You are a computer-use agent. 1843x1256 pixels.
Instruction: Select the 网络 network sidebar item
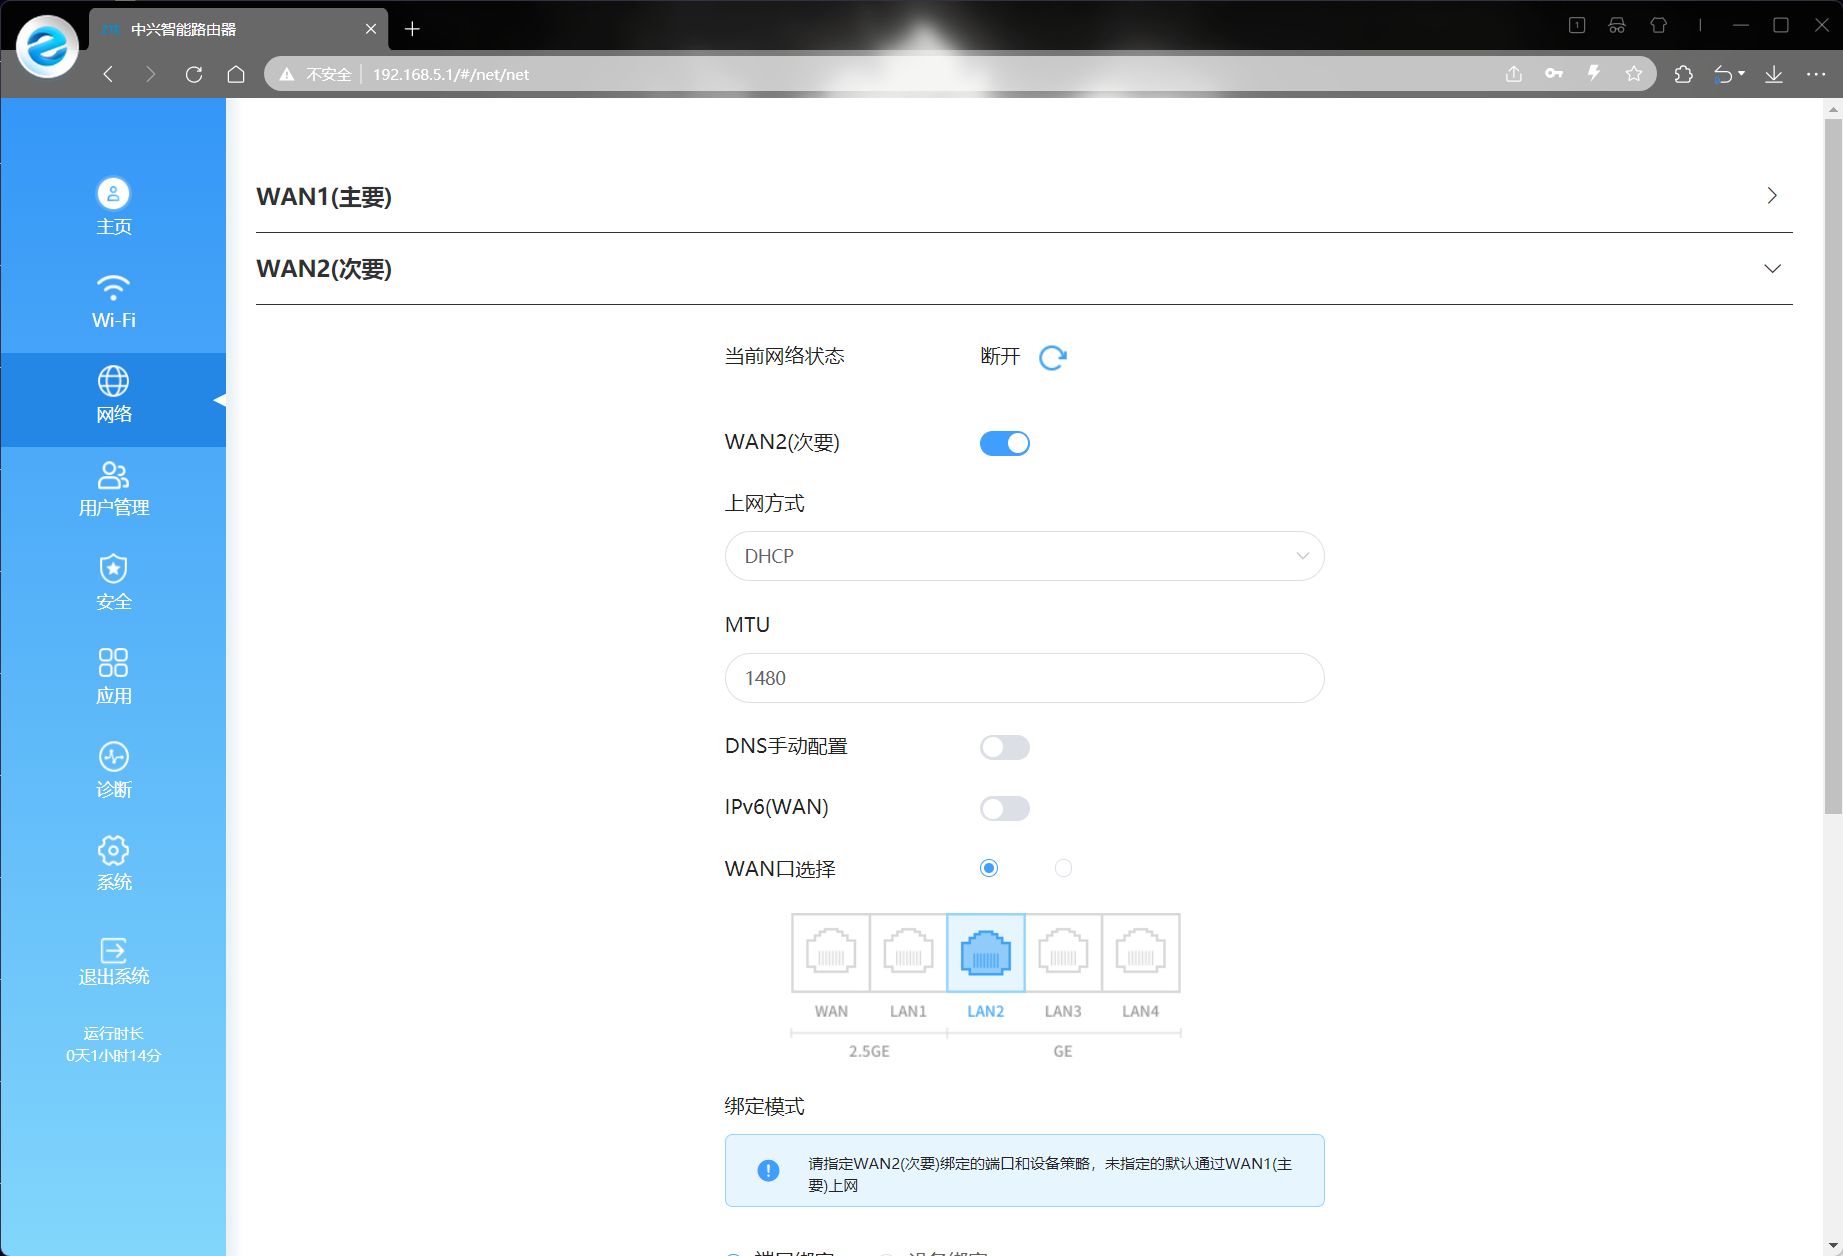point(113,399)
